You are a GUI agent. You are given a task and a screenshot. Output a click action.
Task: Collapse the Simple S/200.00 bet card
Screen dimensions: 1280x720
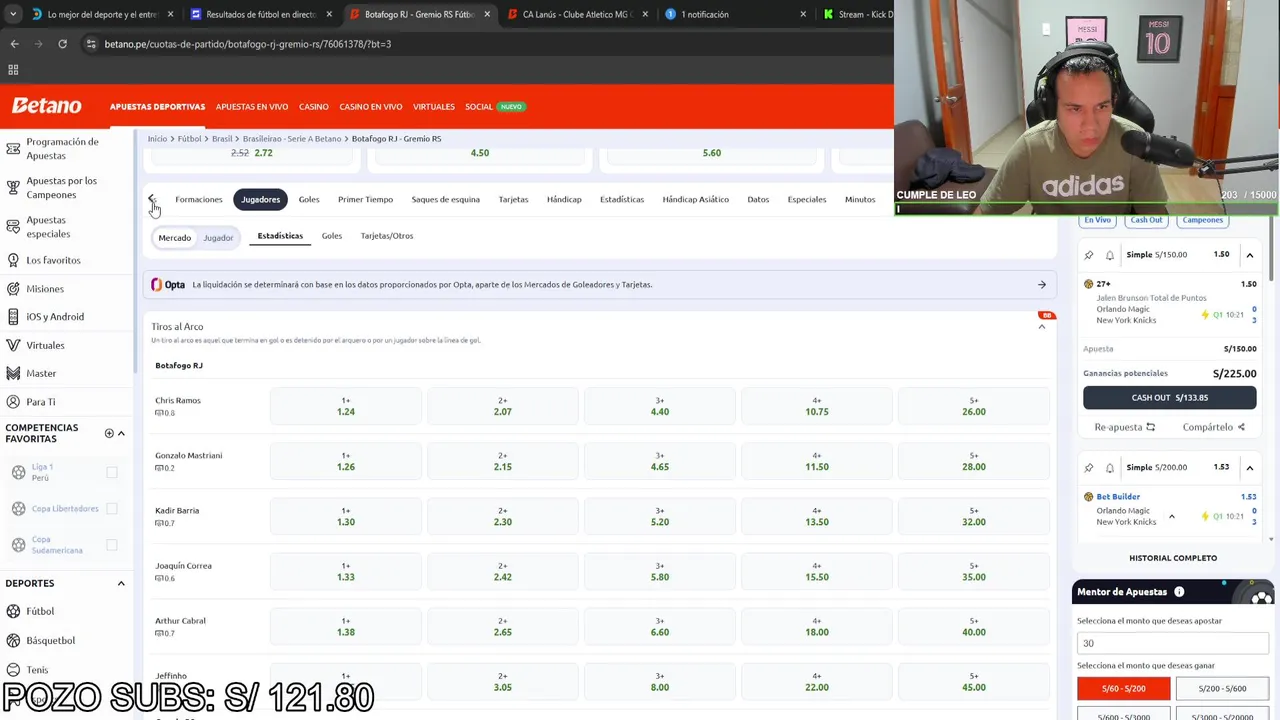coord(1249,467)
